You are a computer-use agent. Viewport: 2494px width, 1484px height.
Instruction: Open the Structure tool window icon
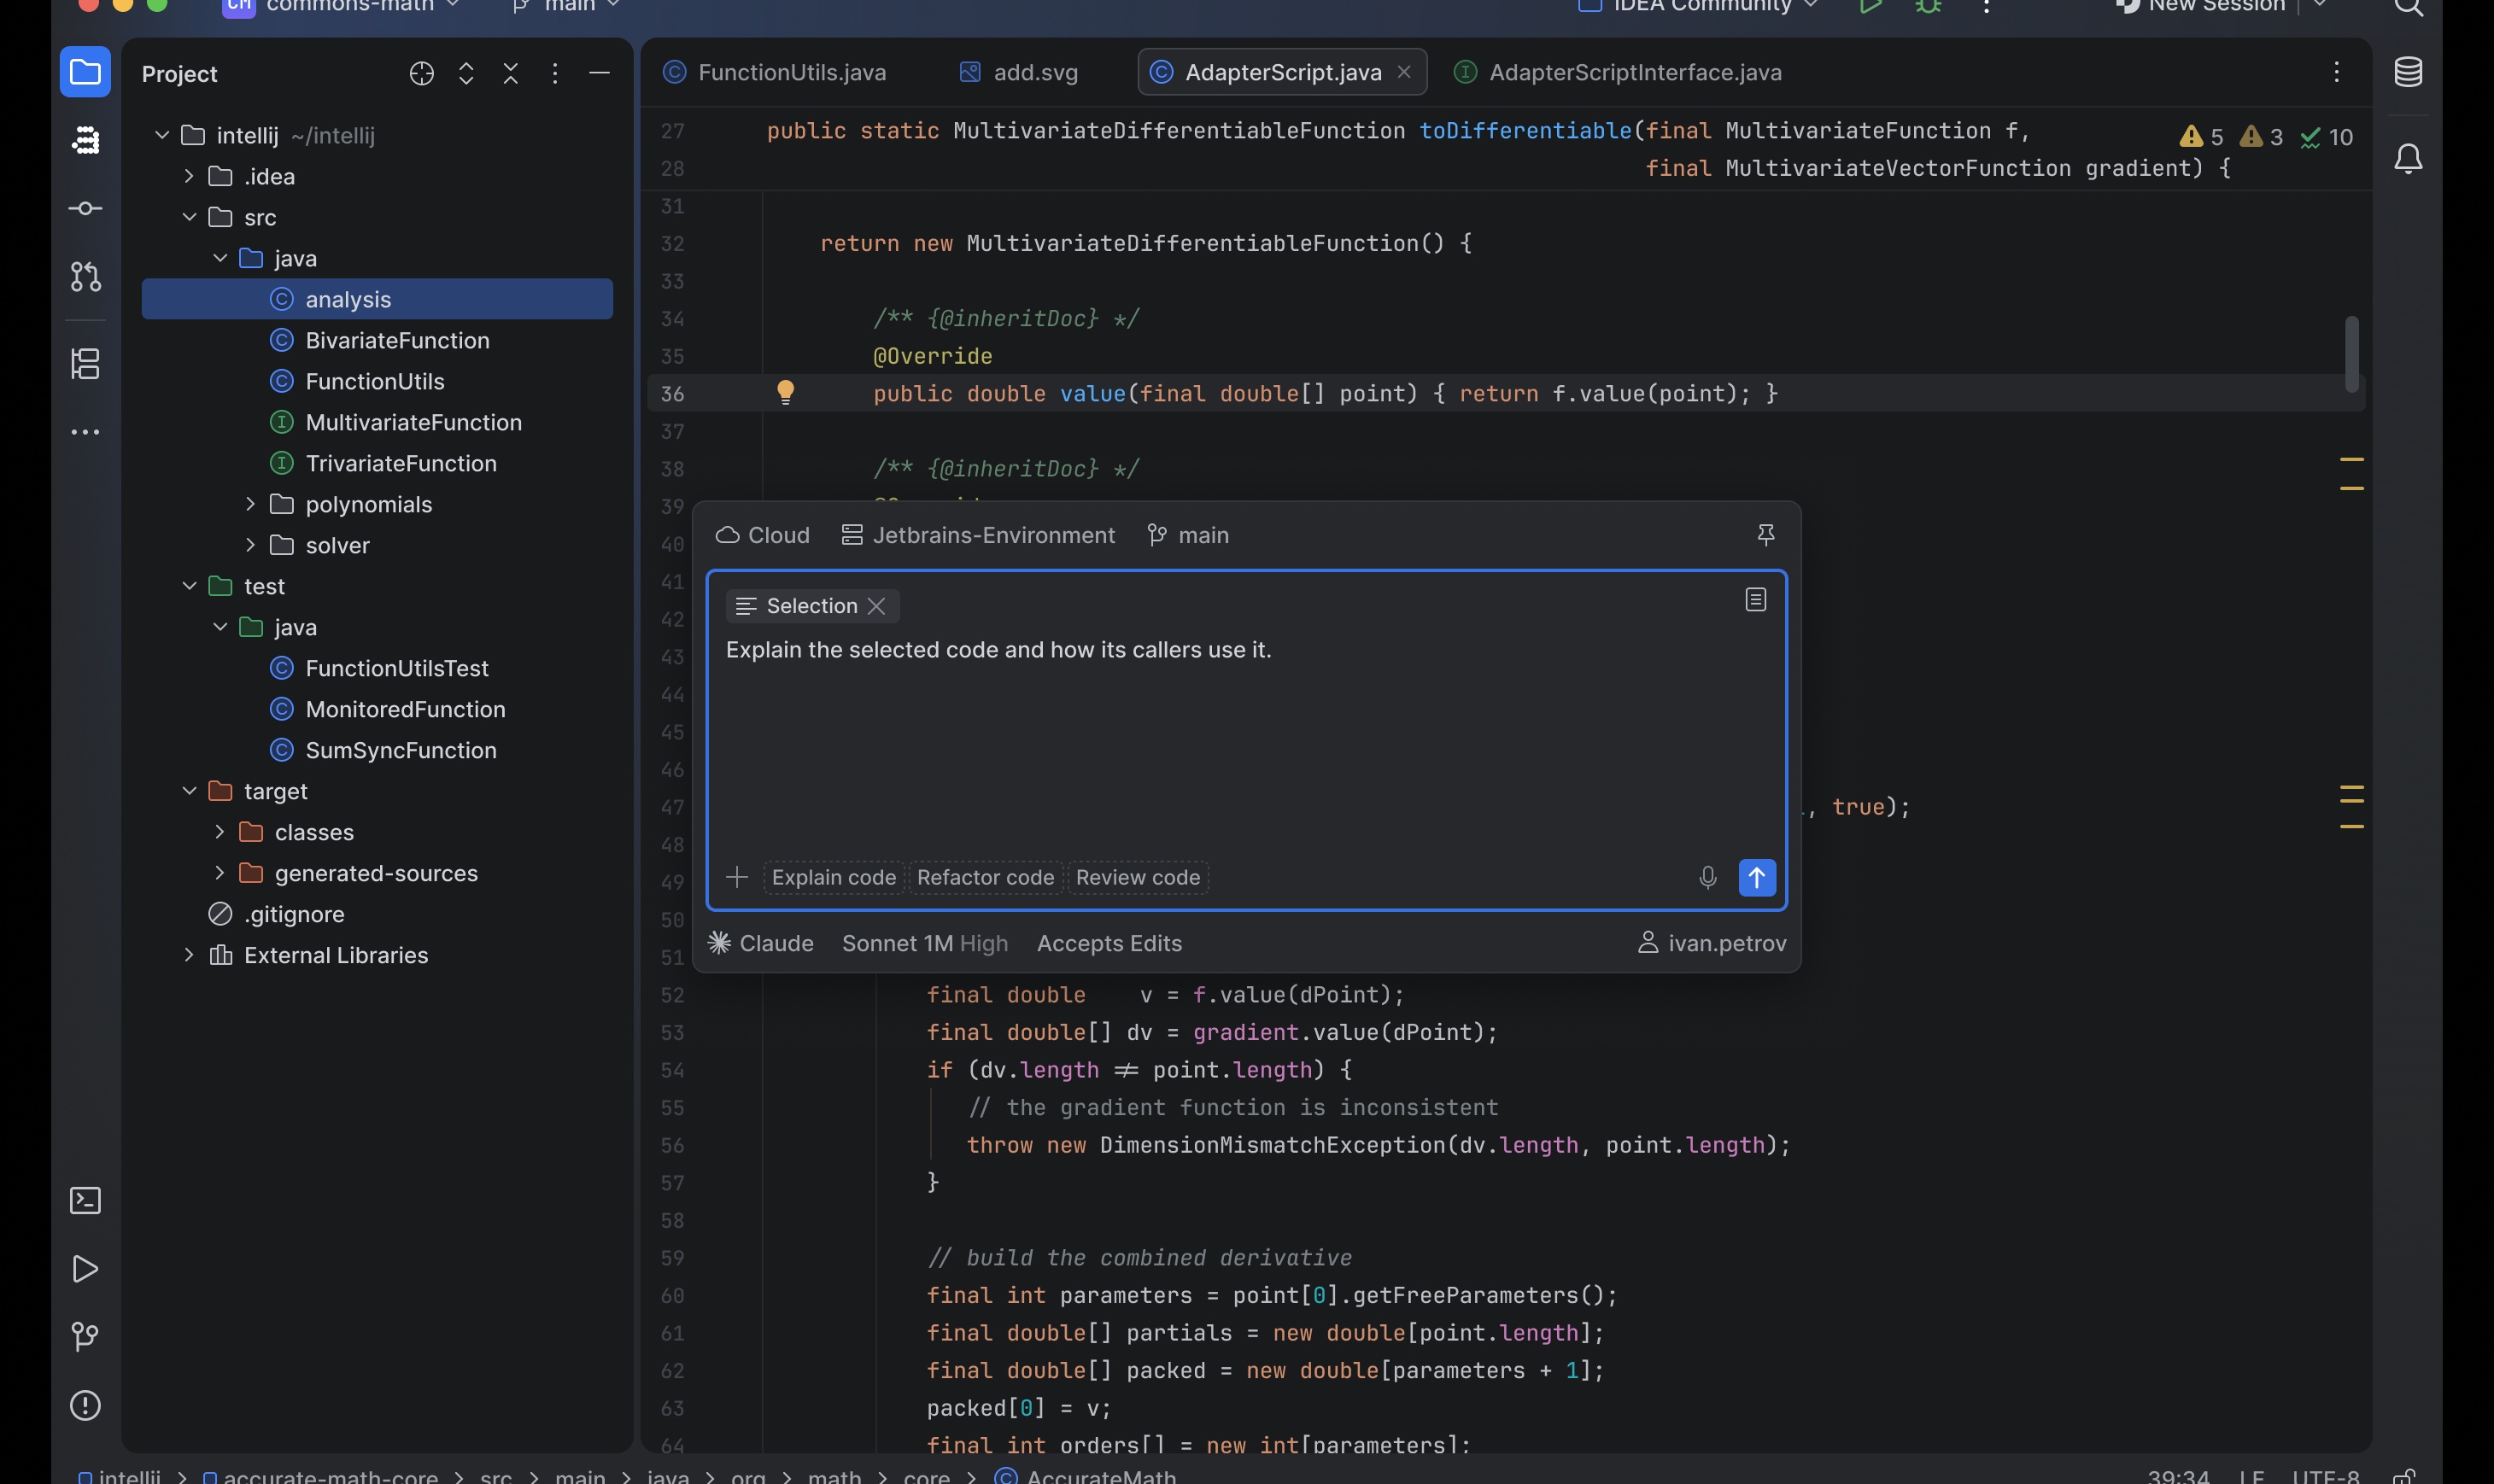click(85, 363)
